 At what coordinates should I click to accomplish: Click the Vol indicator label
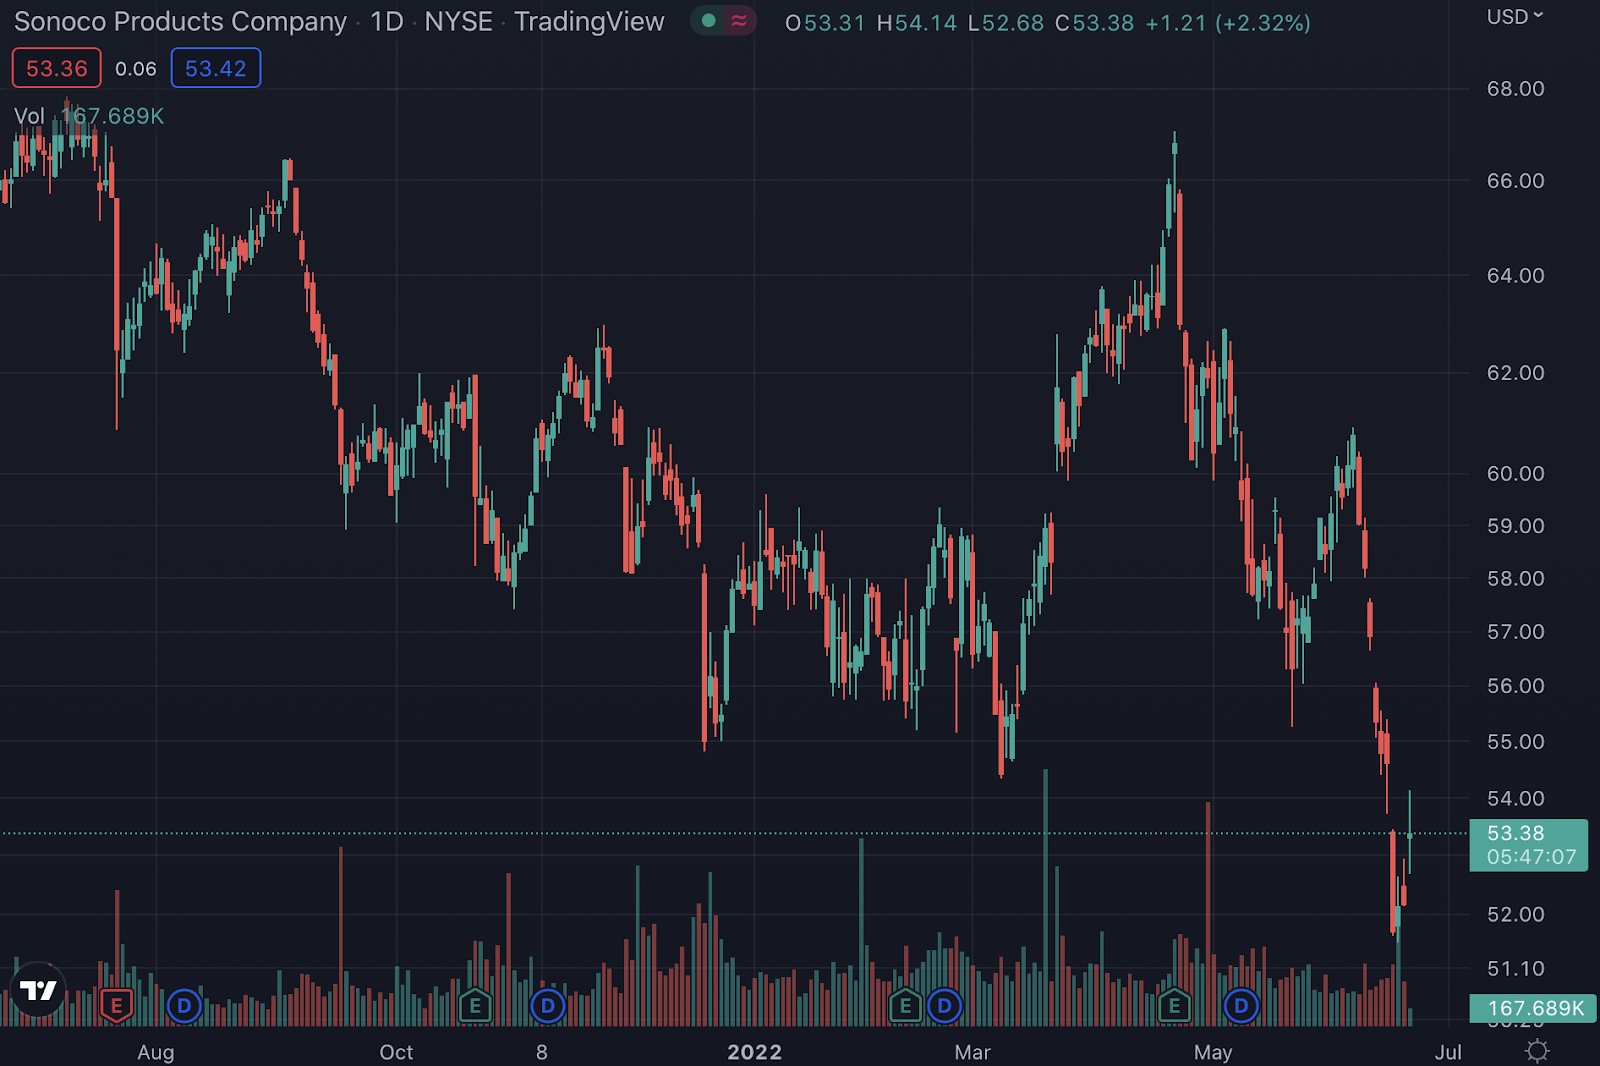pyautogui.click(x=29, y=116)
